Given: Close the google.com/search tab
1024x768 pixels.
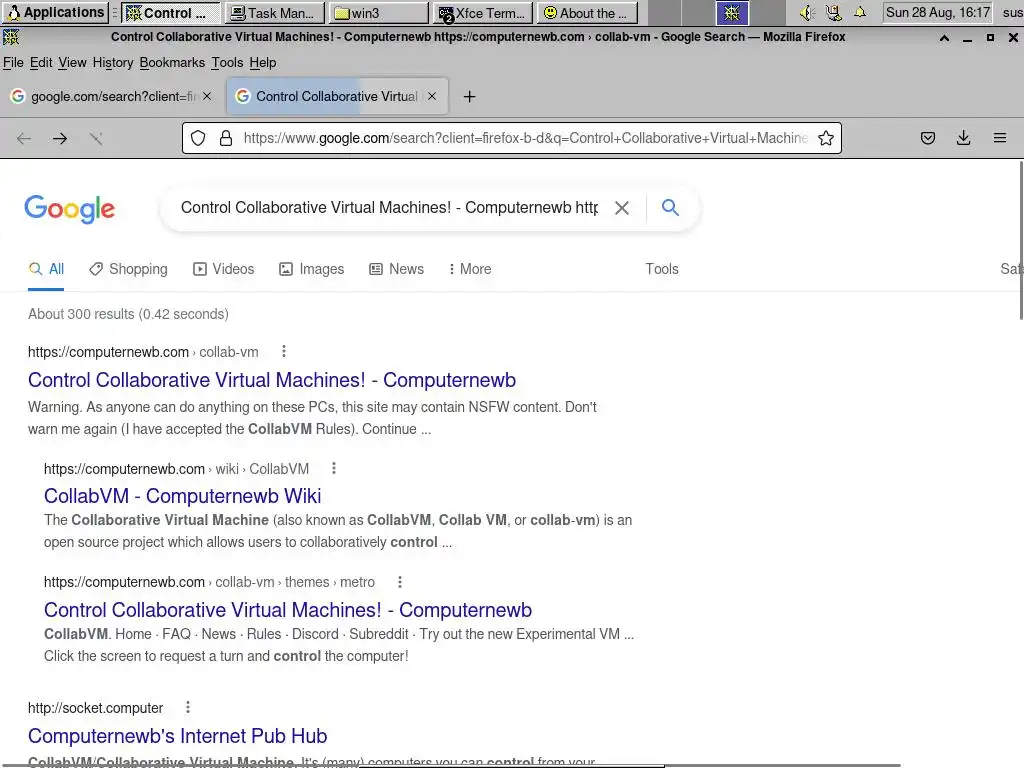Looking at the screenshot, I should [207, 96].
